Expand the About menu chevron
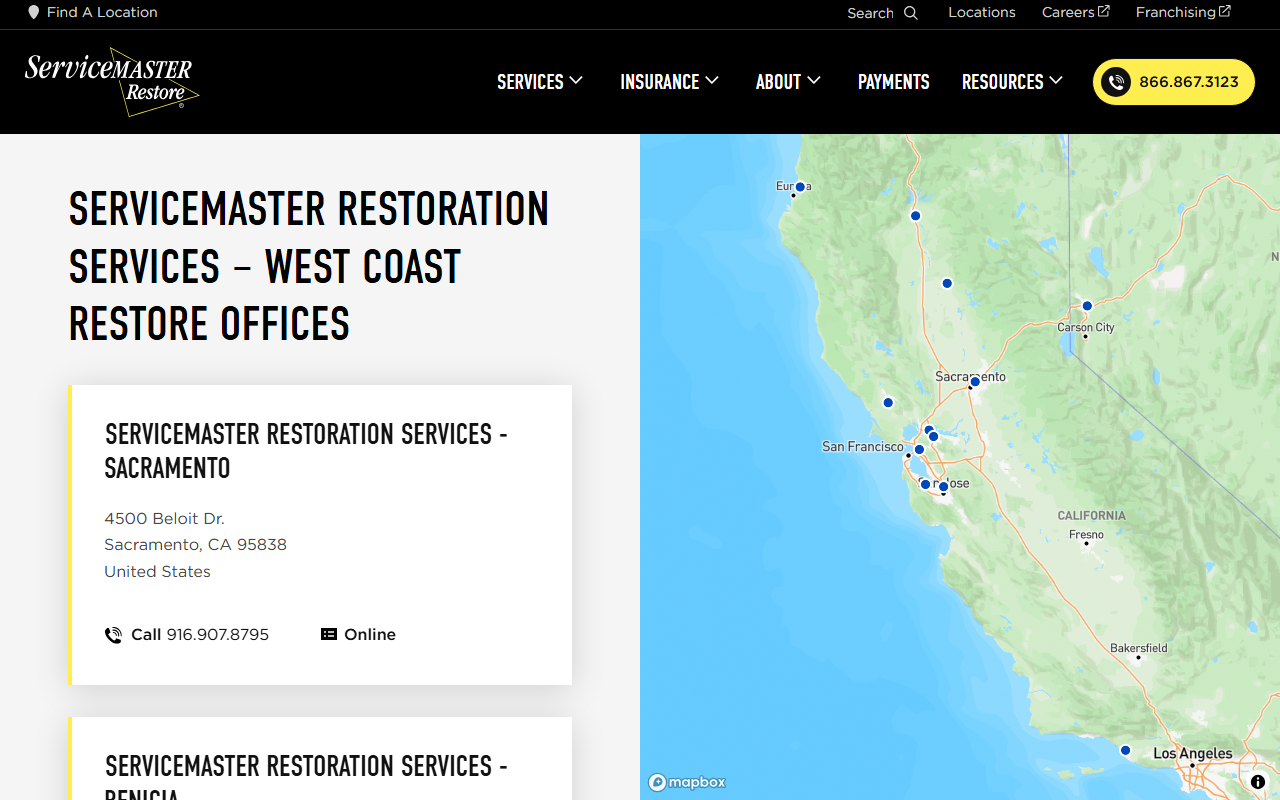The width and height of the screenshot is (1280, 800). click(x=814, y=80)
